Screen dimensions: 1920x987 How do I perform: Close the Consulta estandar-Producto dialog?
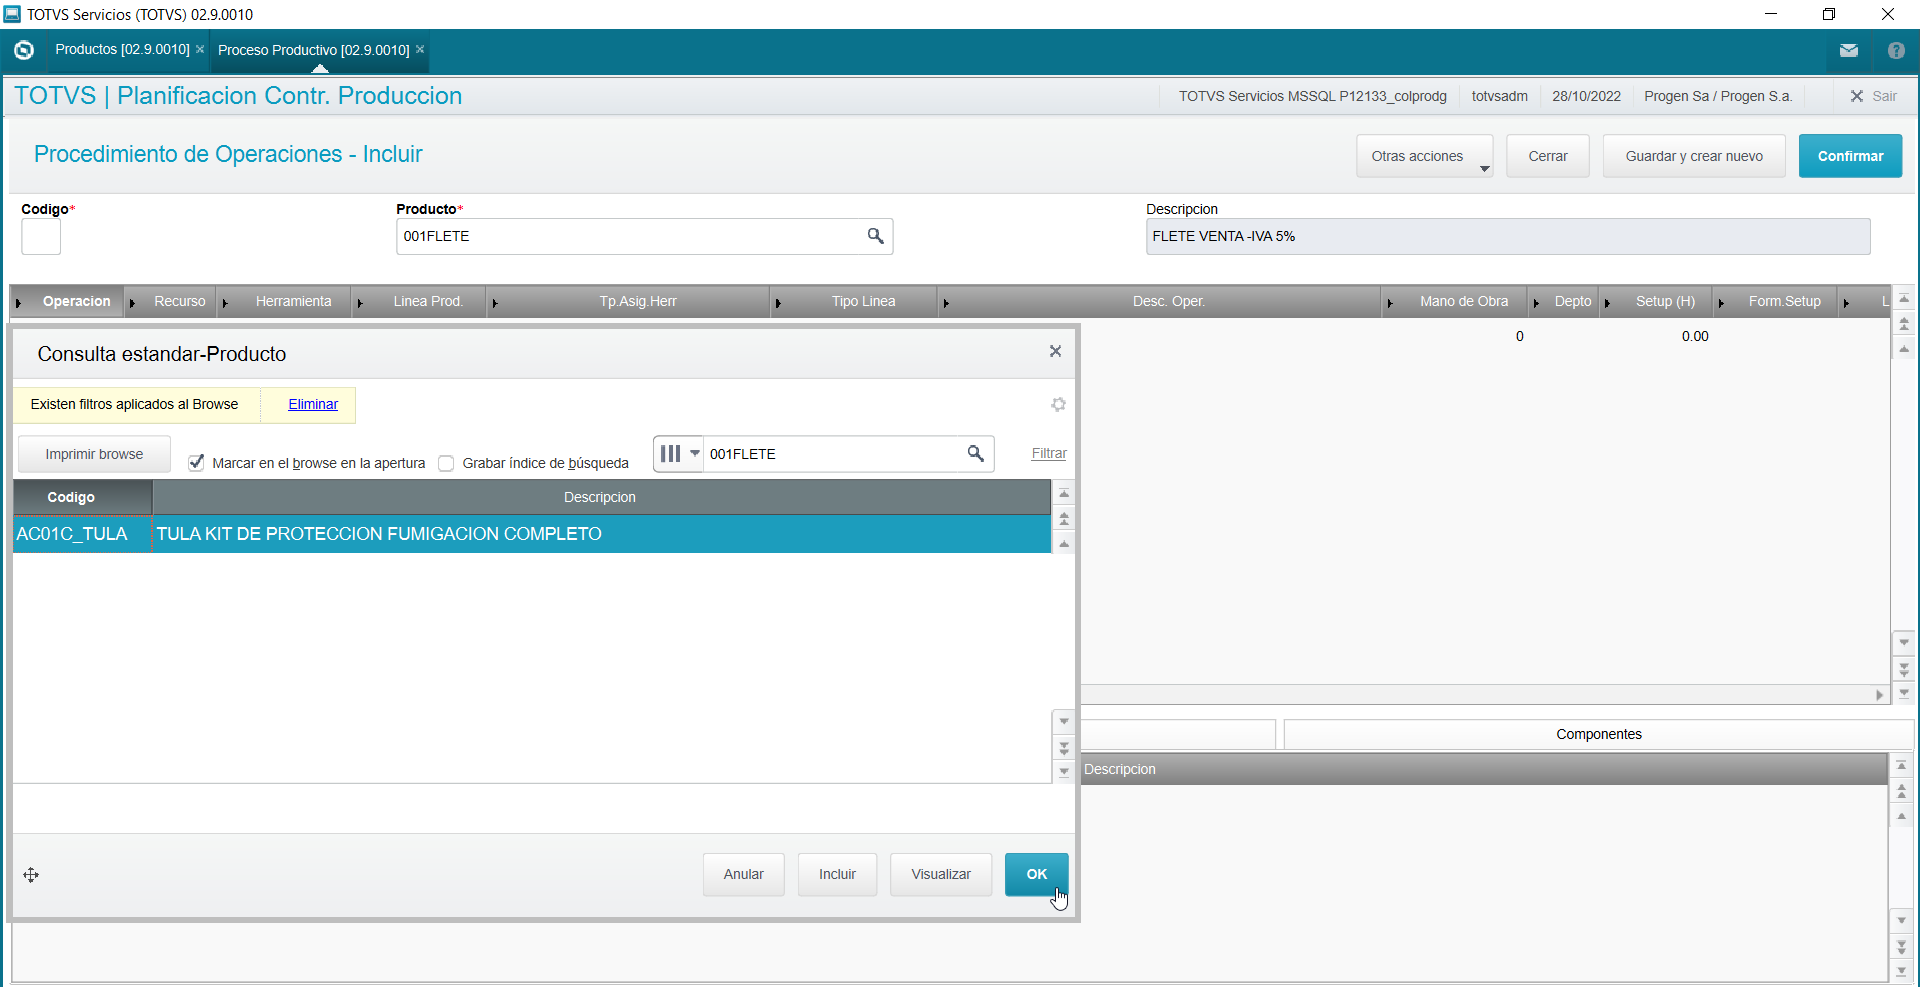[1055, 351]
